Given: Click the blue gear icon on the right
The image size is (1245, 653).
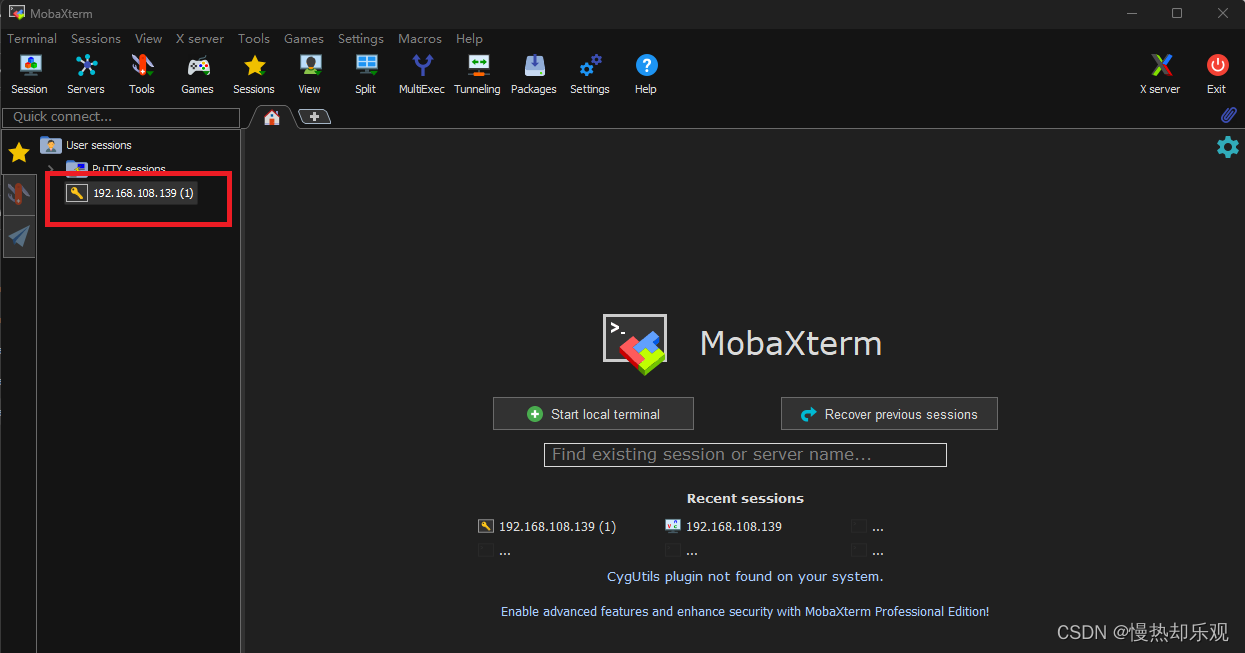Looking at the screenshot, I should (x=1227, y=147).
